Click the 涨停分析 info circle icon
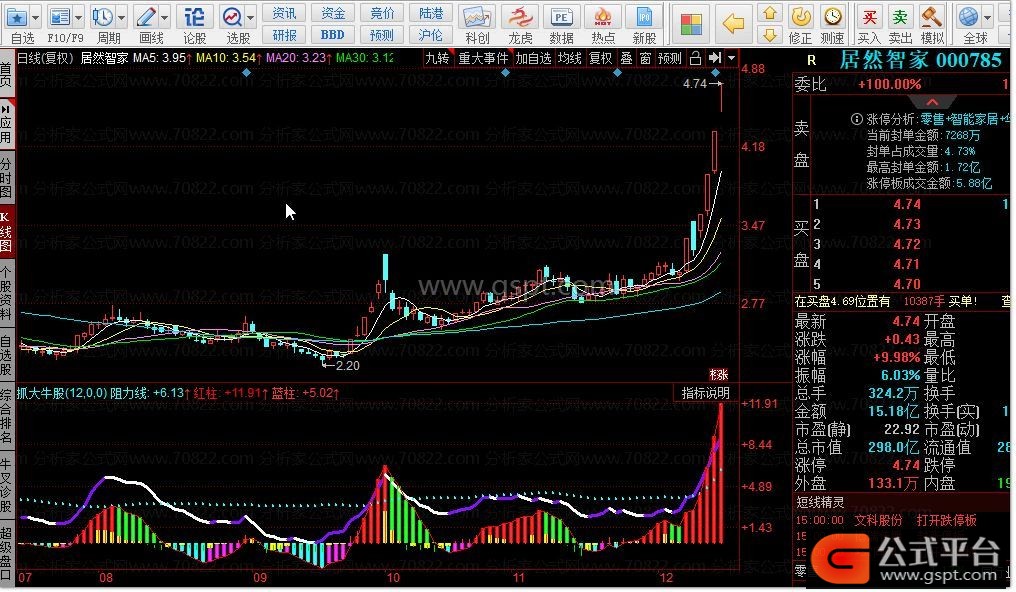 pyautogui.click(x=857, y=119)
